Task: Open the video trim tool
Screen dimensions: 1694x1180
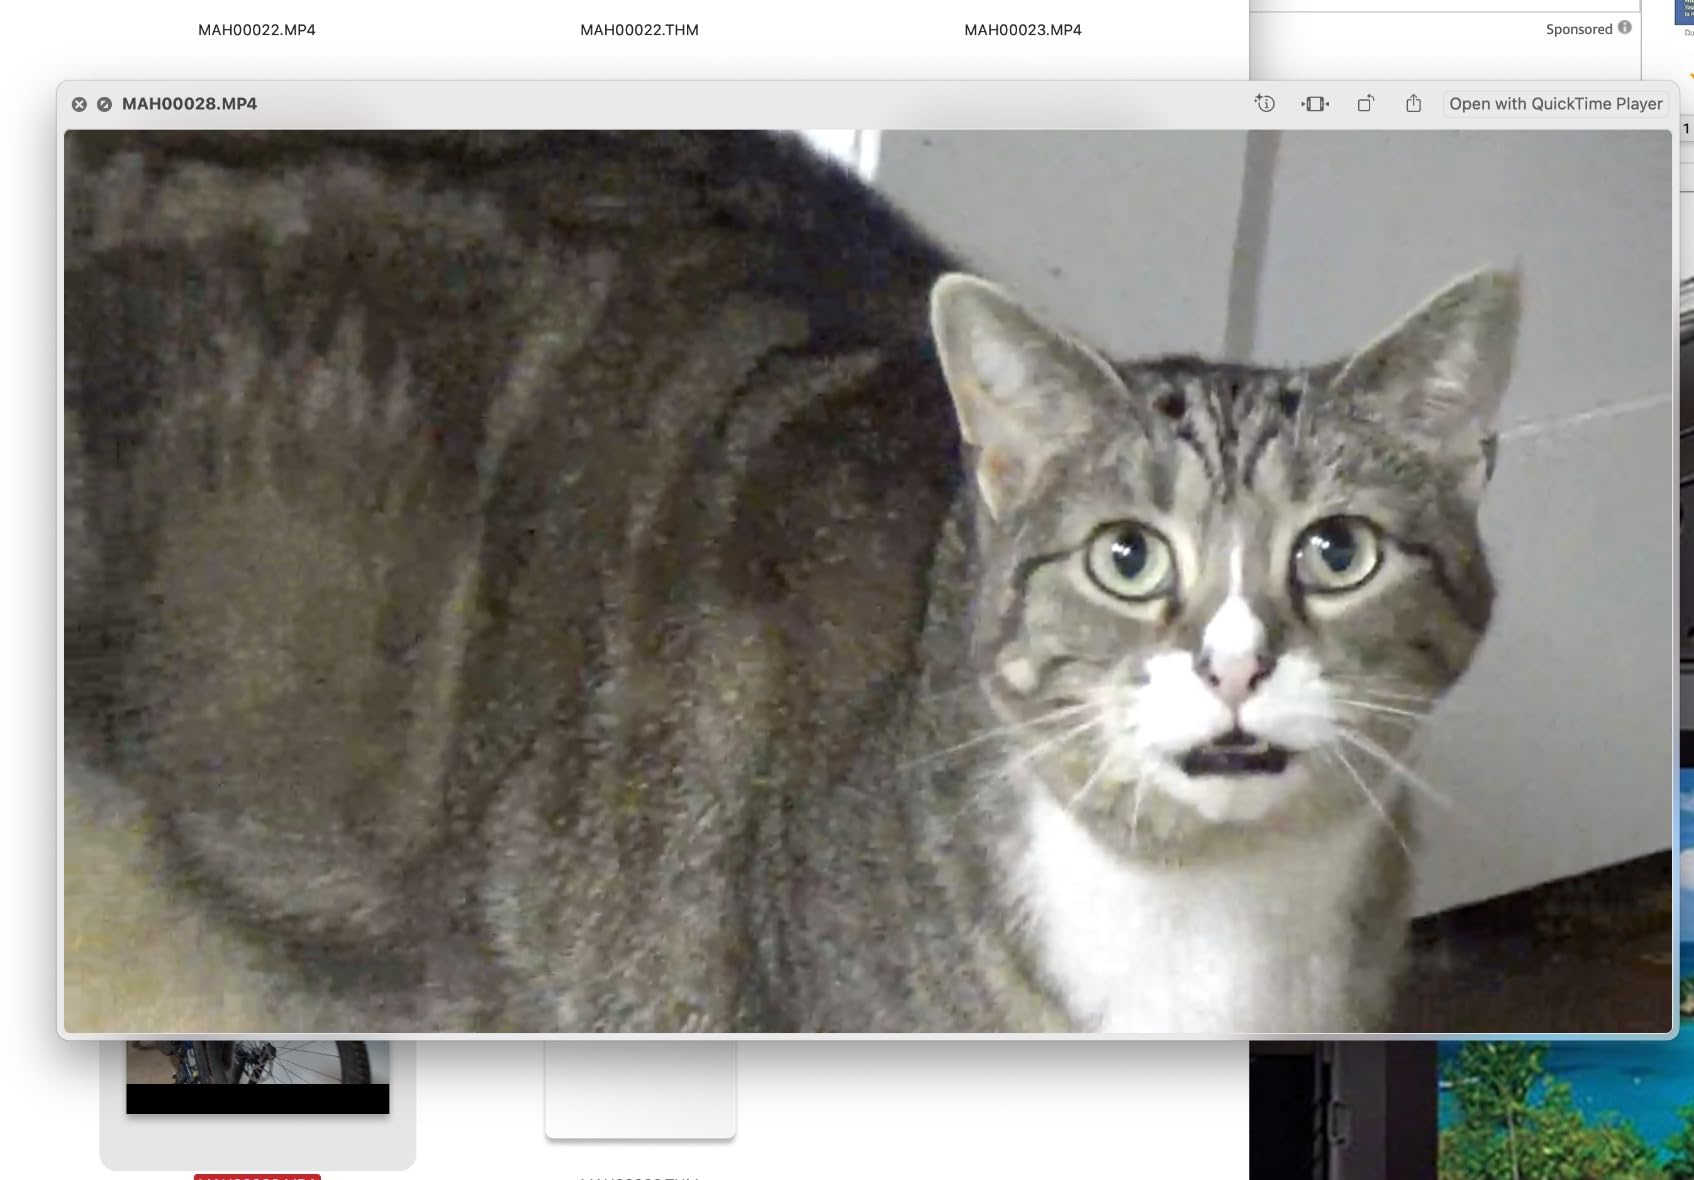Action: [1315, 103]
